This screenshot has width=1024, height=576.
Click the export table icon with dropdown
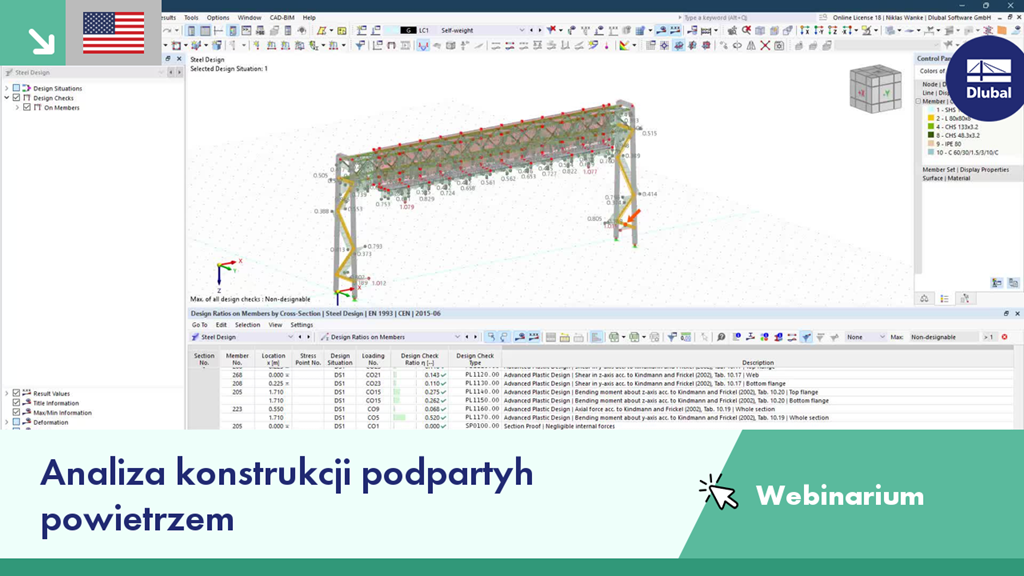pyautogui.click(x=615, y=337)
